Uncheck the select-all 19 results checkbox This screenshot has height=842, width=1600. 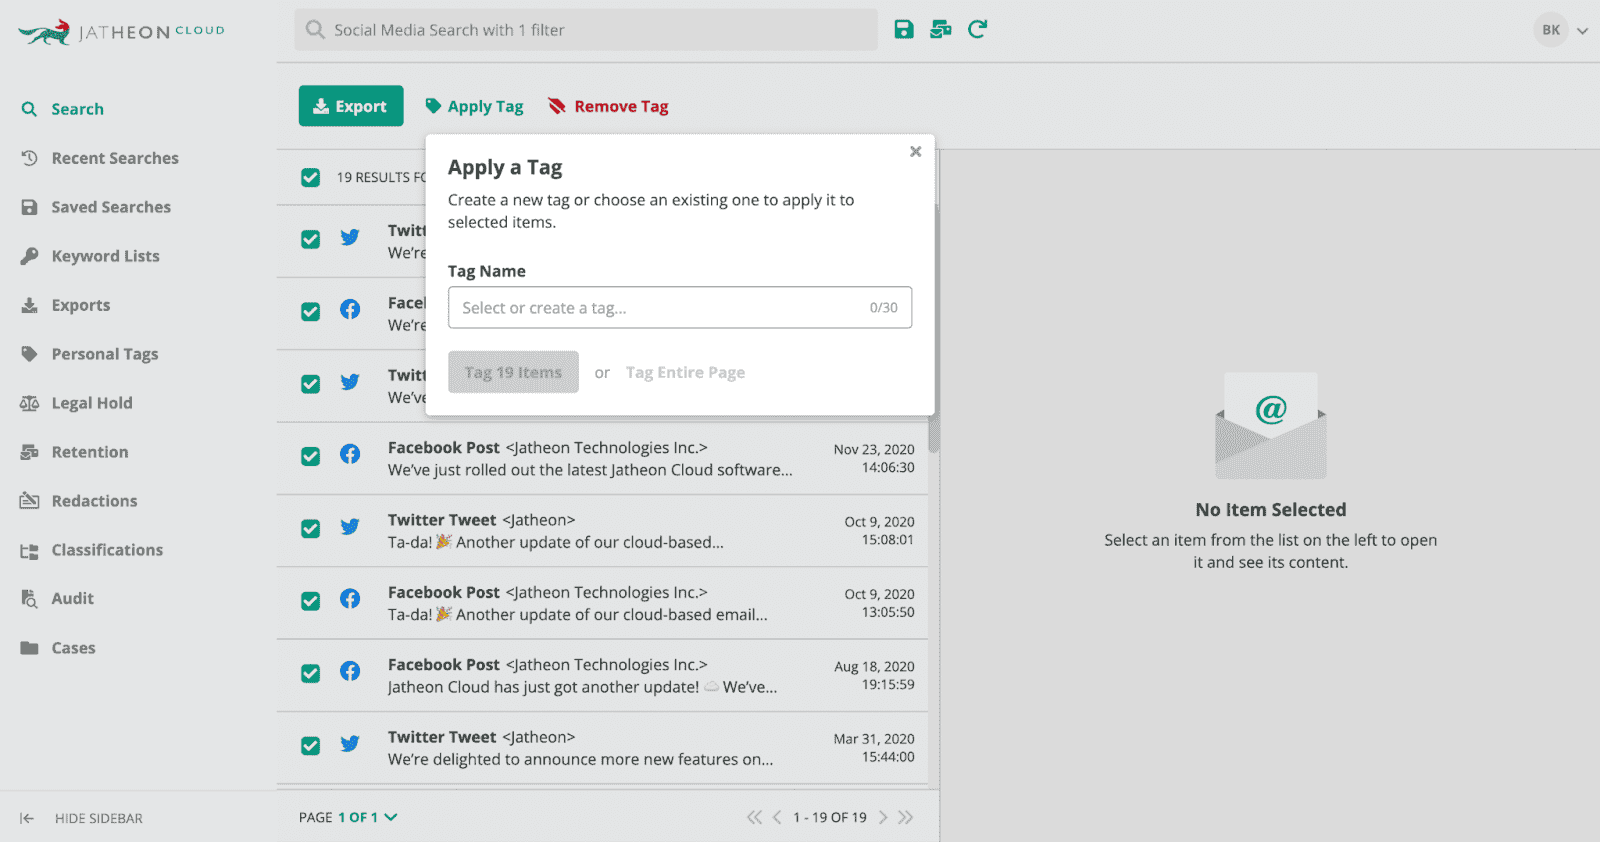click(311, 177)
